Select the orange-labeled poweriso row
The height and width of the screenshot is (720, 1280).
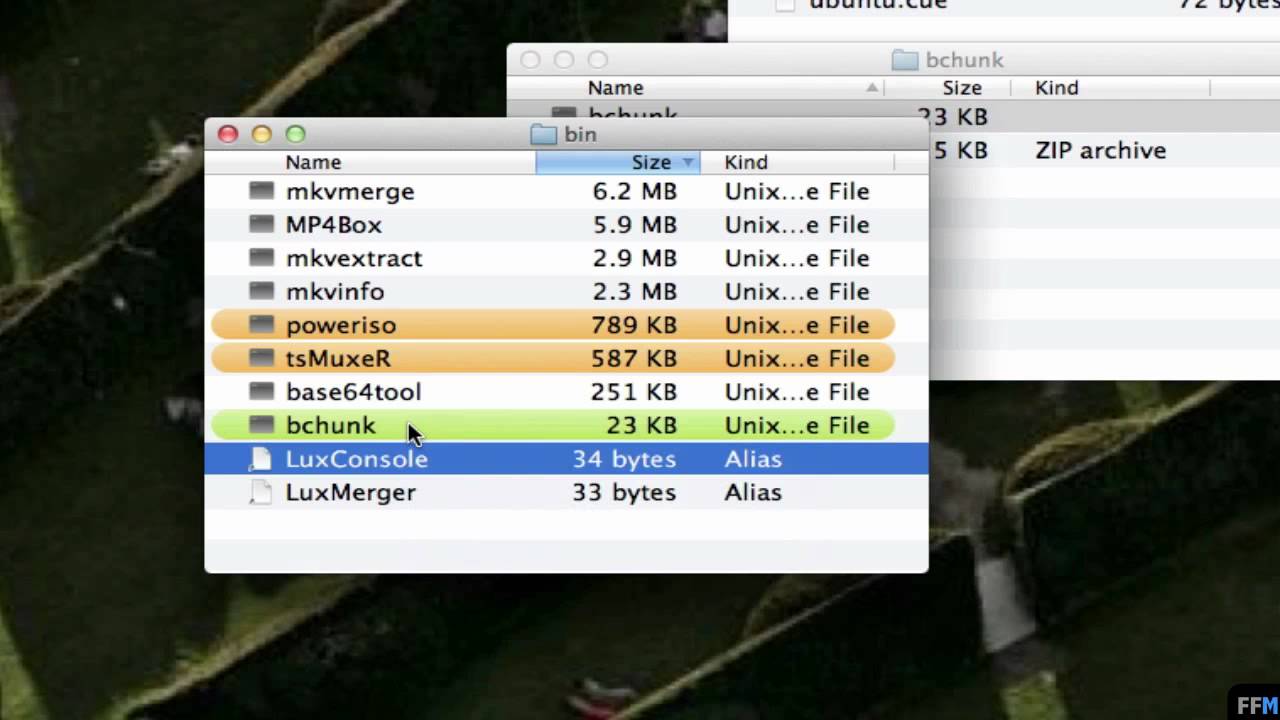553,325
